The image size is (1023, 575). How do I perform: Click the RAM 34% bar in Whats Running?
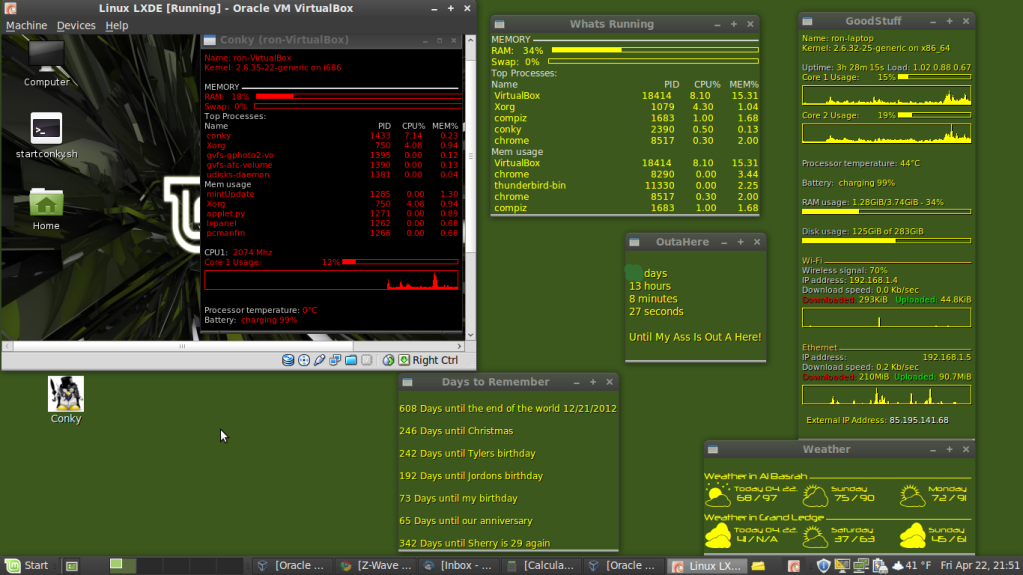click(655, 50)
